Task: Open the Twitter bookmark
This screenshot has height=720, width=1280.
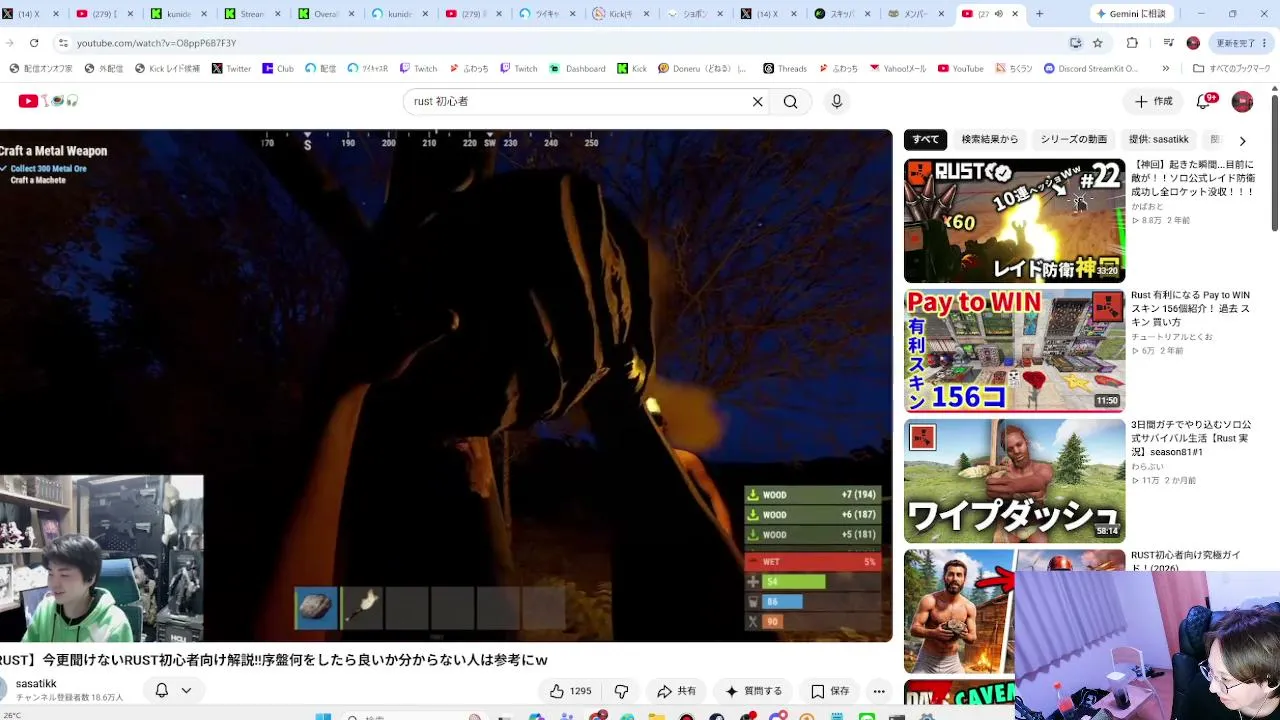Action: 231,69
